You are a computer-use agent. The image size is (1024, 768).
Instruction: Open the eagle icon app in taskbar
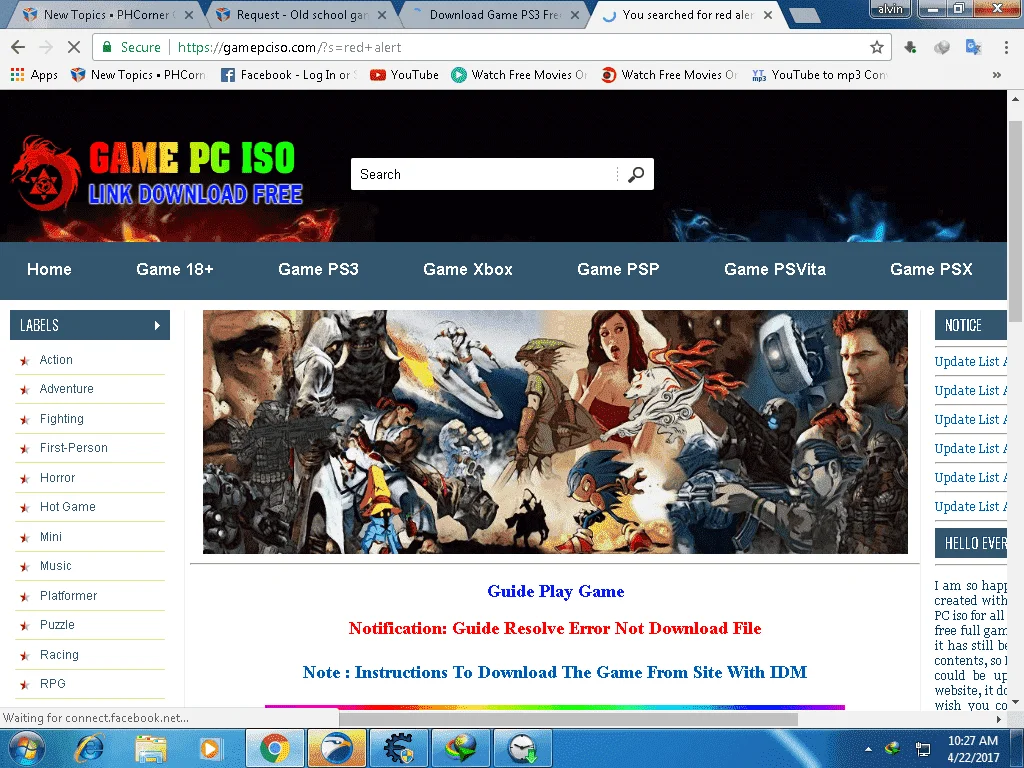coord(337,748)
